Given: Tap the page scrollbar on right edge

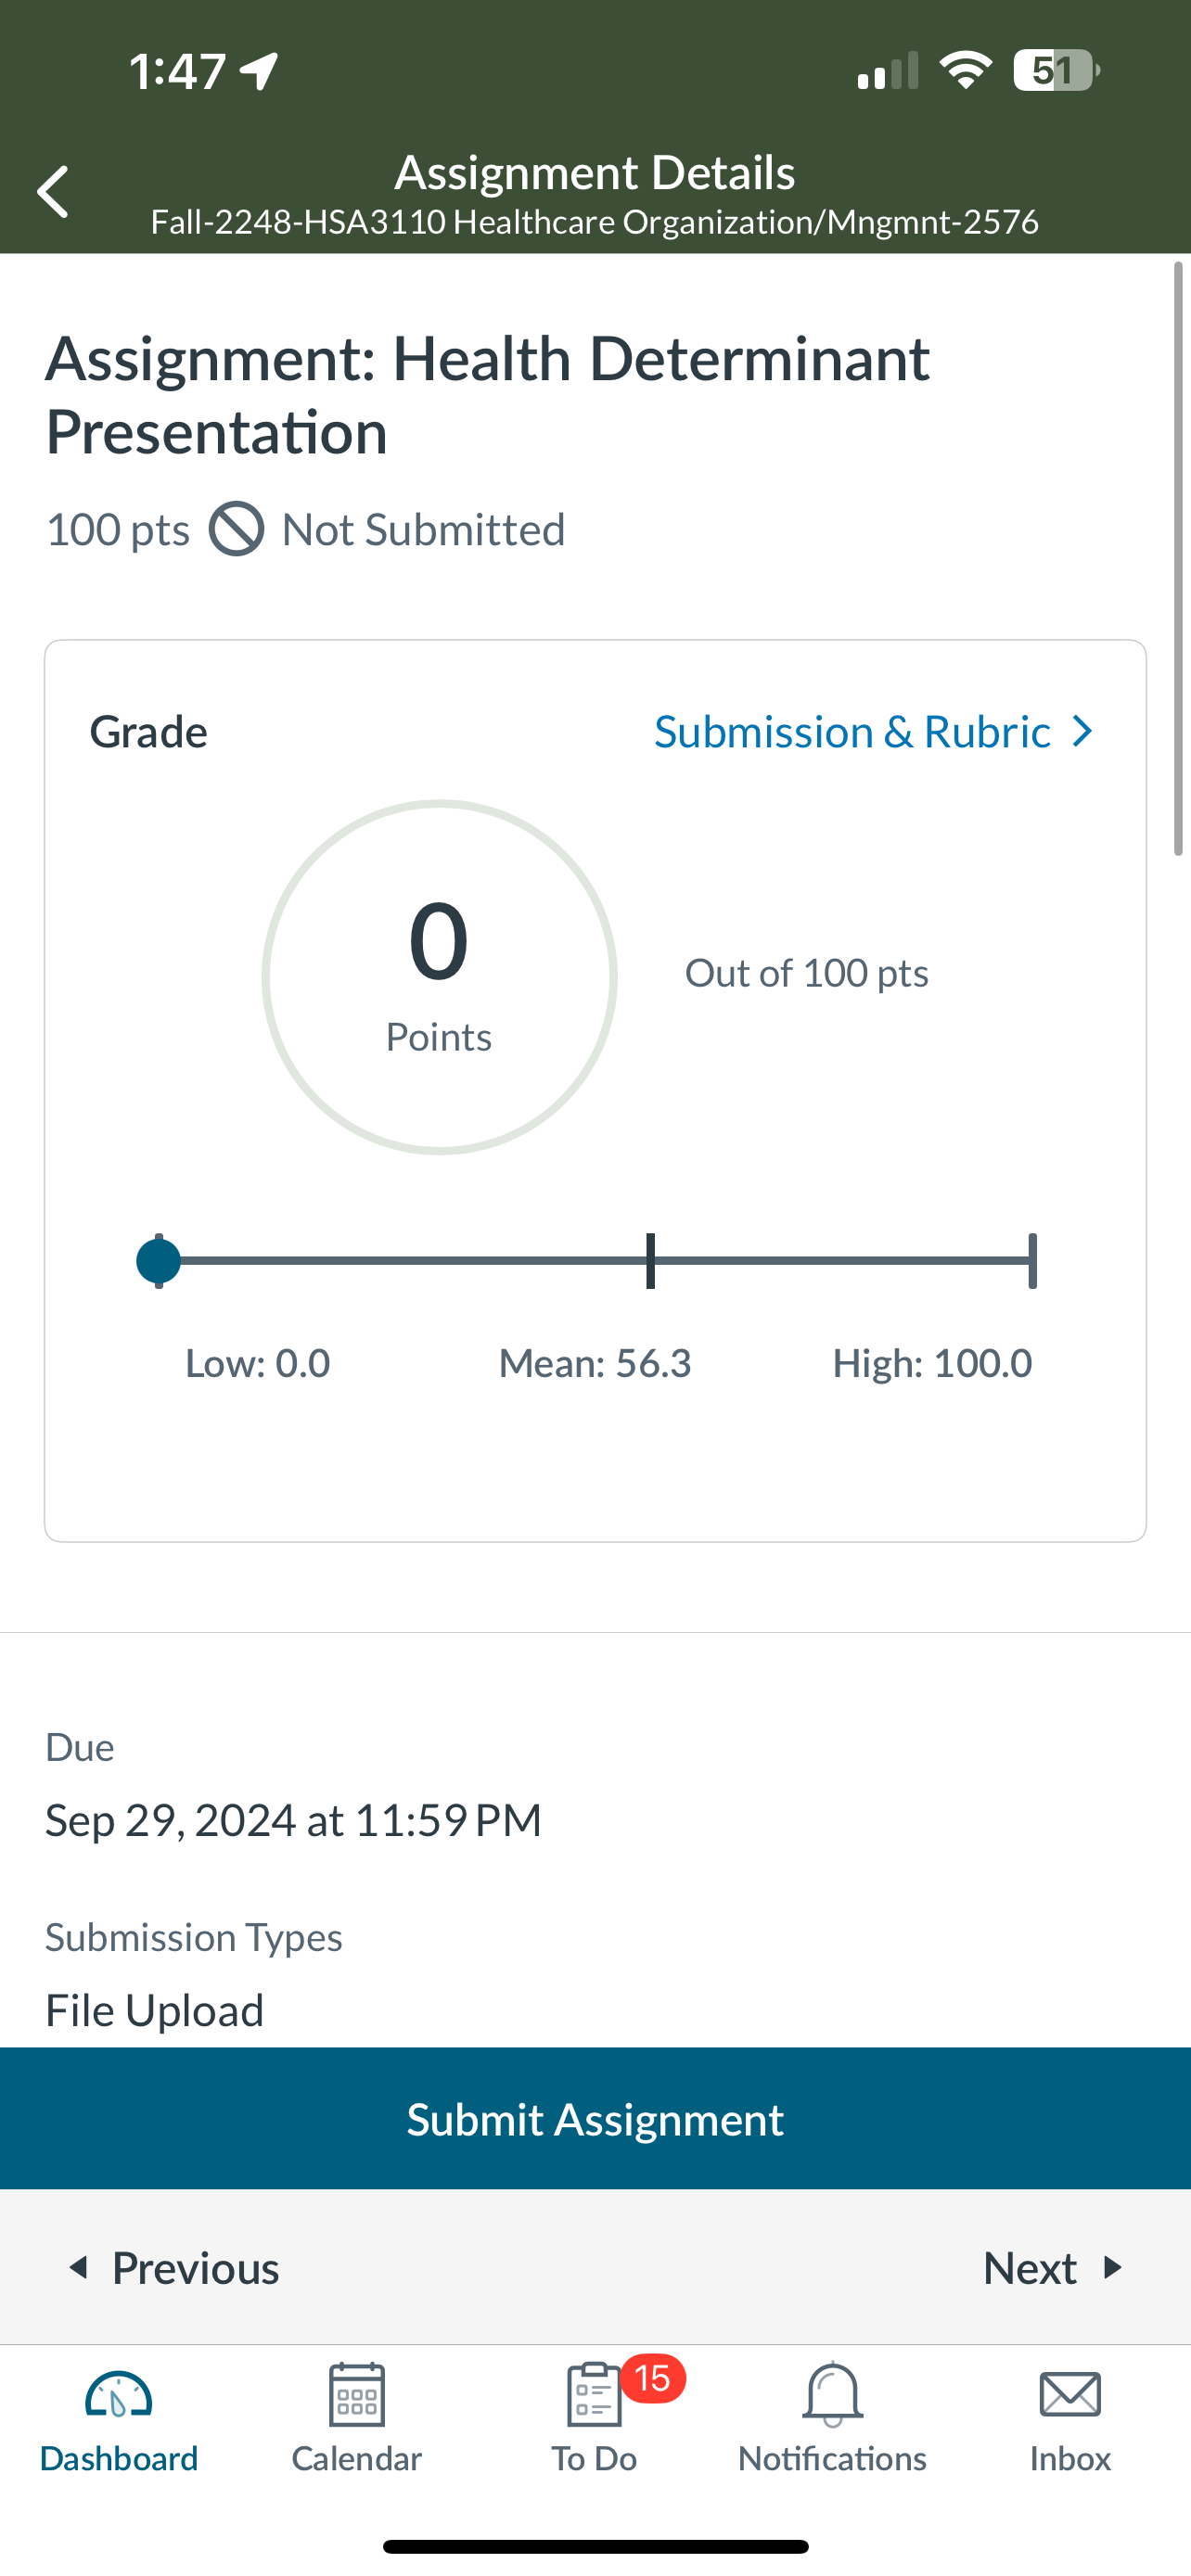Looking at the screenshot, I should coord(1178,558).
